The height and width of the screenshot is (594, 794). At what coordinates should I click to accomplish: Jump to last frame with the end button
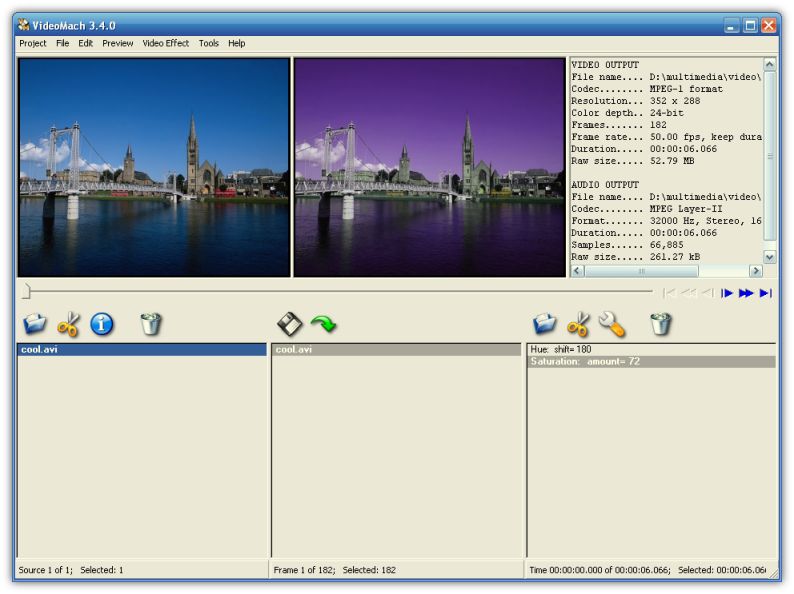coord(765,293)
